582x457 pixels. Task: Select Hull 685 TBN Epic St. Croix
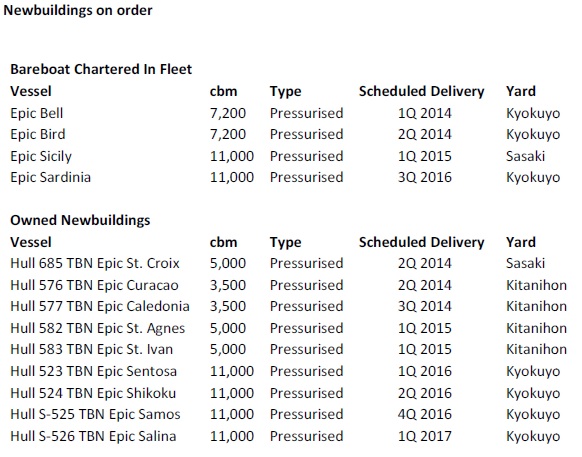95,263
